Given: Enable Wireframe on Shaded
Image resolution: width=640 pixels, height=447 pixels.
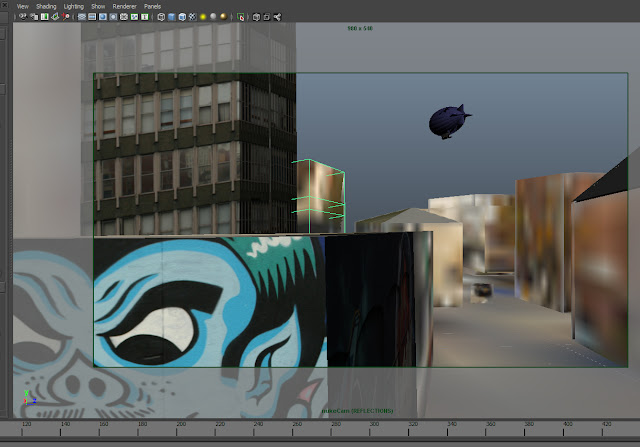Looking at the screenshot, I should pos(182,17).
